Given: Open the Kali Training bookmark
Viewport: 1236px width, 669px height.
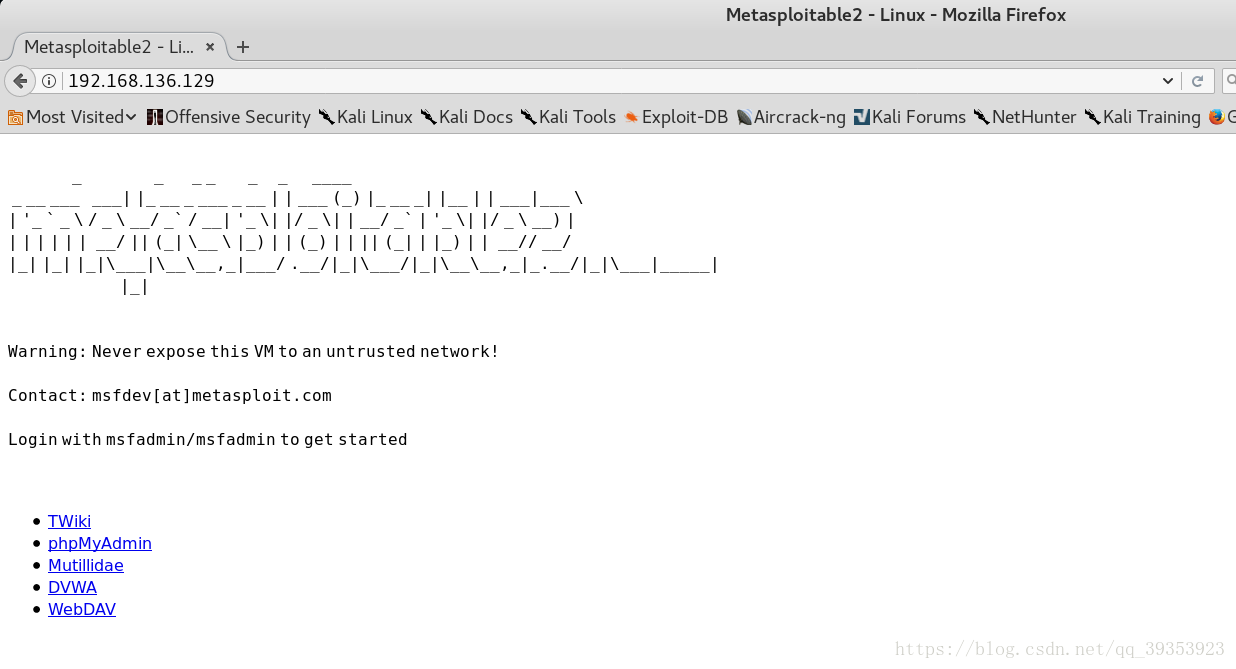Looking at the screenshot, I should (x=1143, y=117).
